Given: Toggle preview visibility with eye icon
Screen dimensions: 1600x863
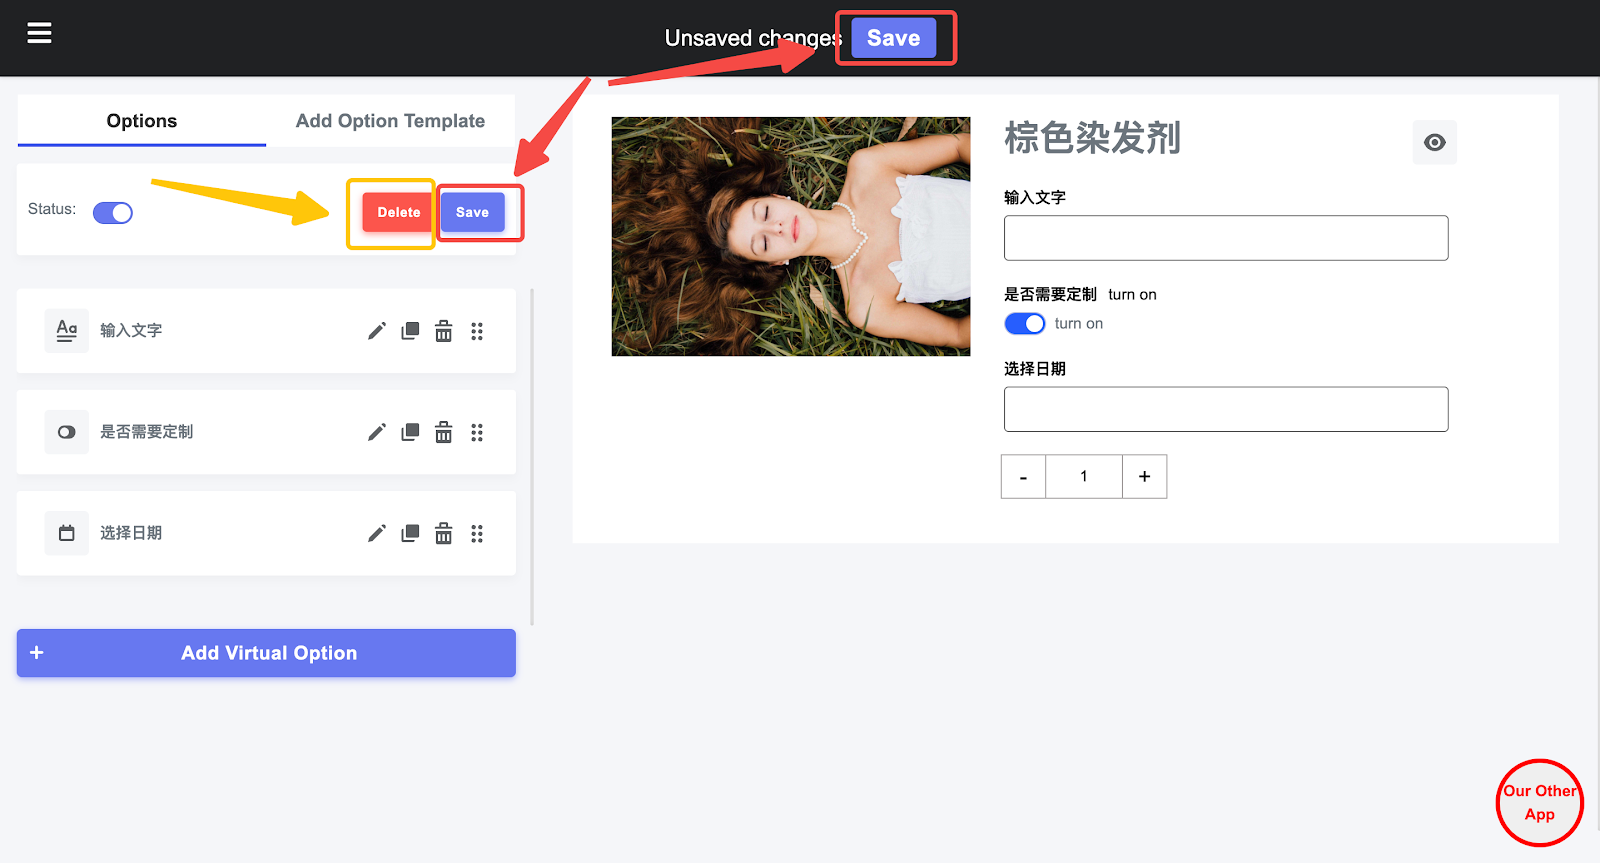Looking at the screenshot, I should coord(1434,142).
